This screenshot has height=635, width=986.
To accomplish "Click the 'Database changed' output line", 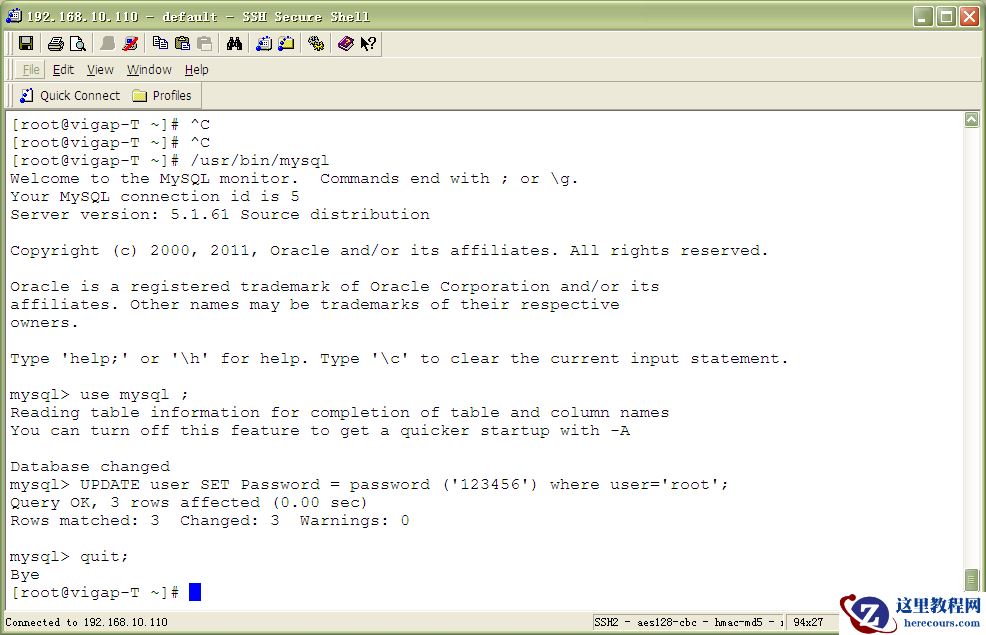I will 90,467.
